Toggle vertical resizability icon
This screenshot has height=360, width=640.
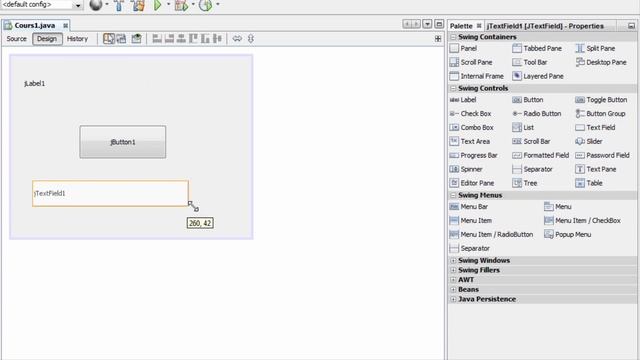(x=251, y=39)
